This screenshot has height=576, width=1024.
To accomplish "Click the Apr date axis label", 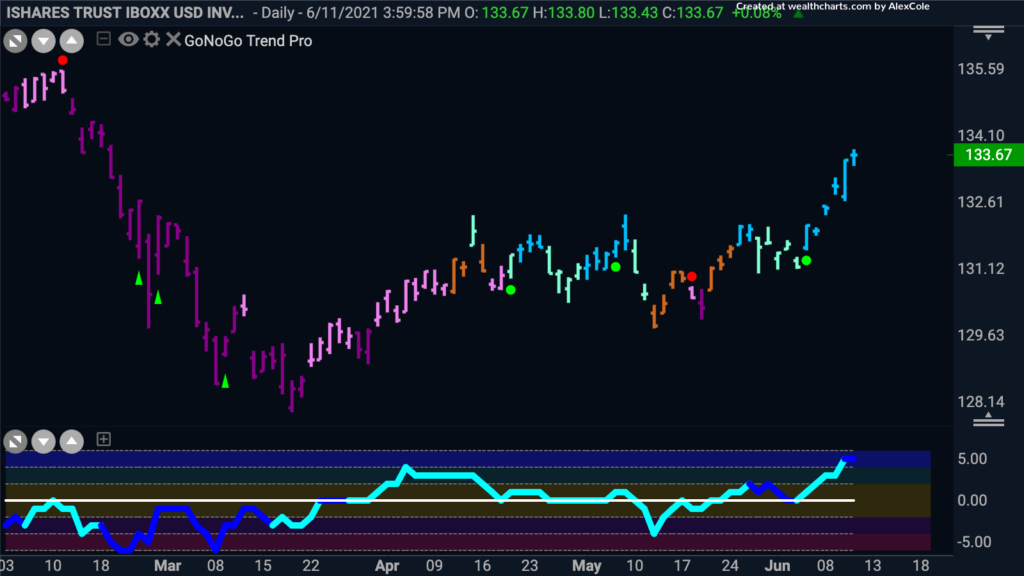I will pos(387,566).
